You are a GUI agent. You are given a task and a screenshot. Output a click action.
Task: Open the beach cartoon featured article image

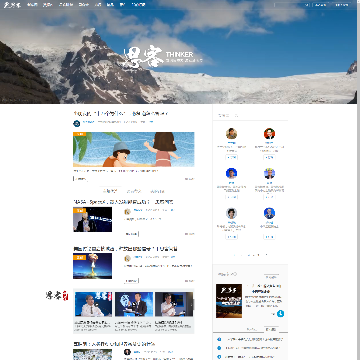[134, 149]
